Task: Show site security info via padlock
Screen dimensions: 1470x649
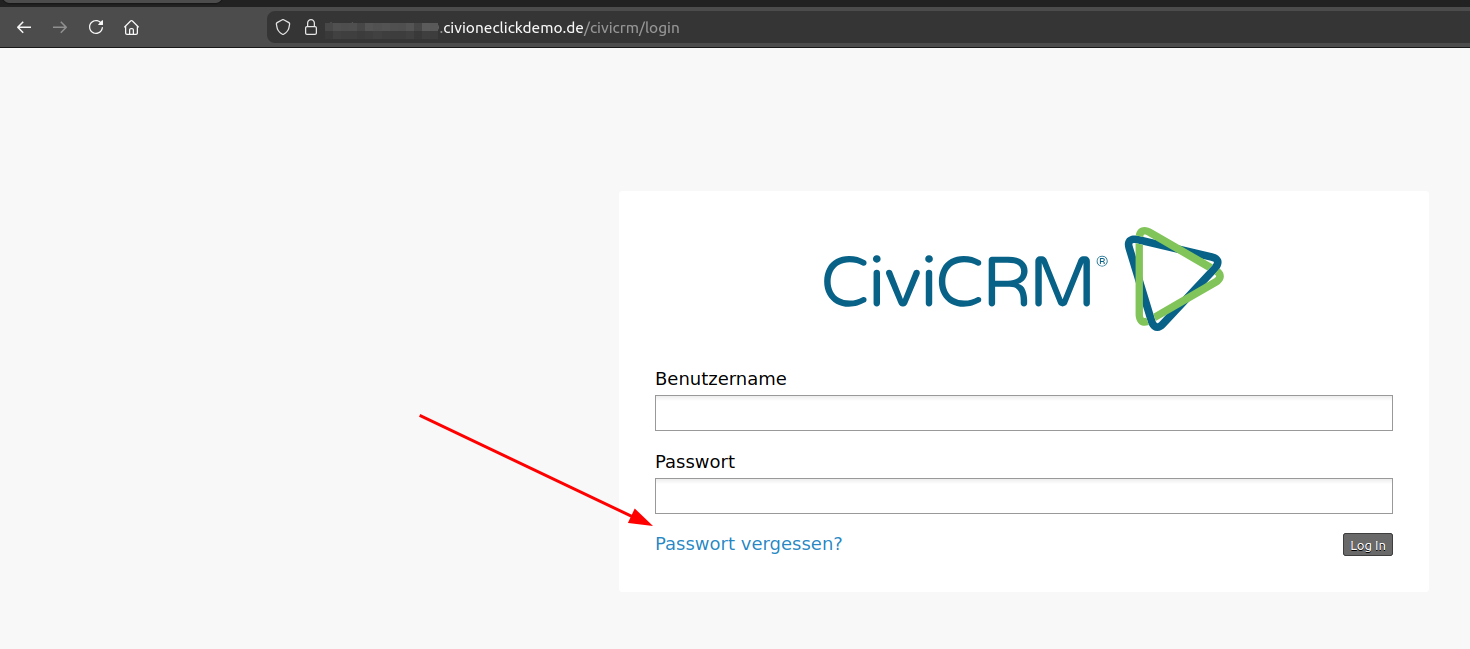Action: click(310, 28)
